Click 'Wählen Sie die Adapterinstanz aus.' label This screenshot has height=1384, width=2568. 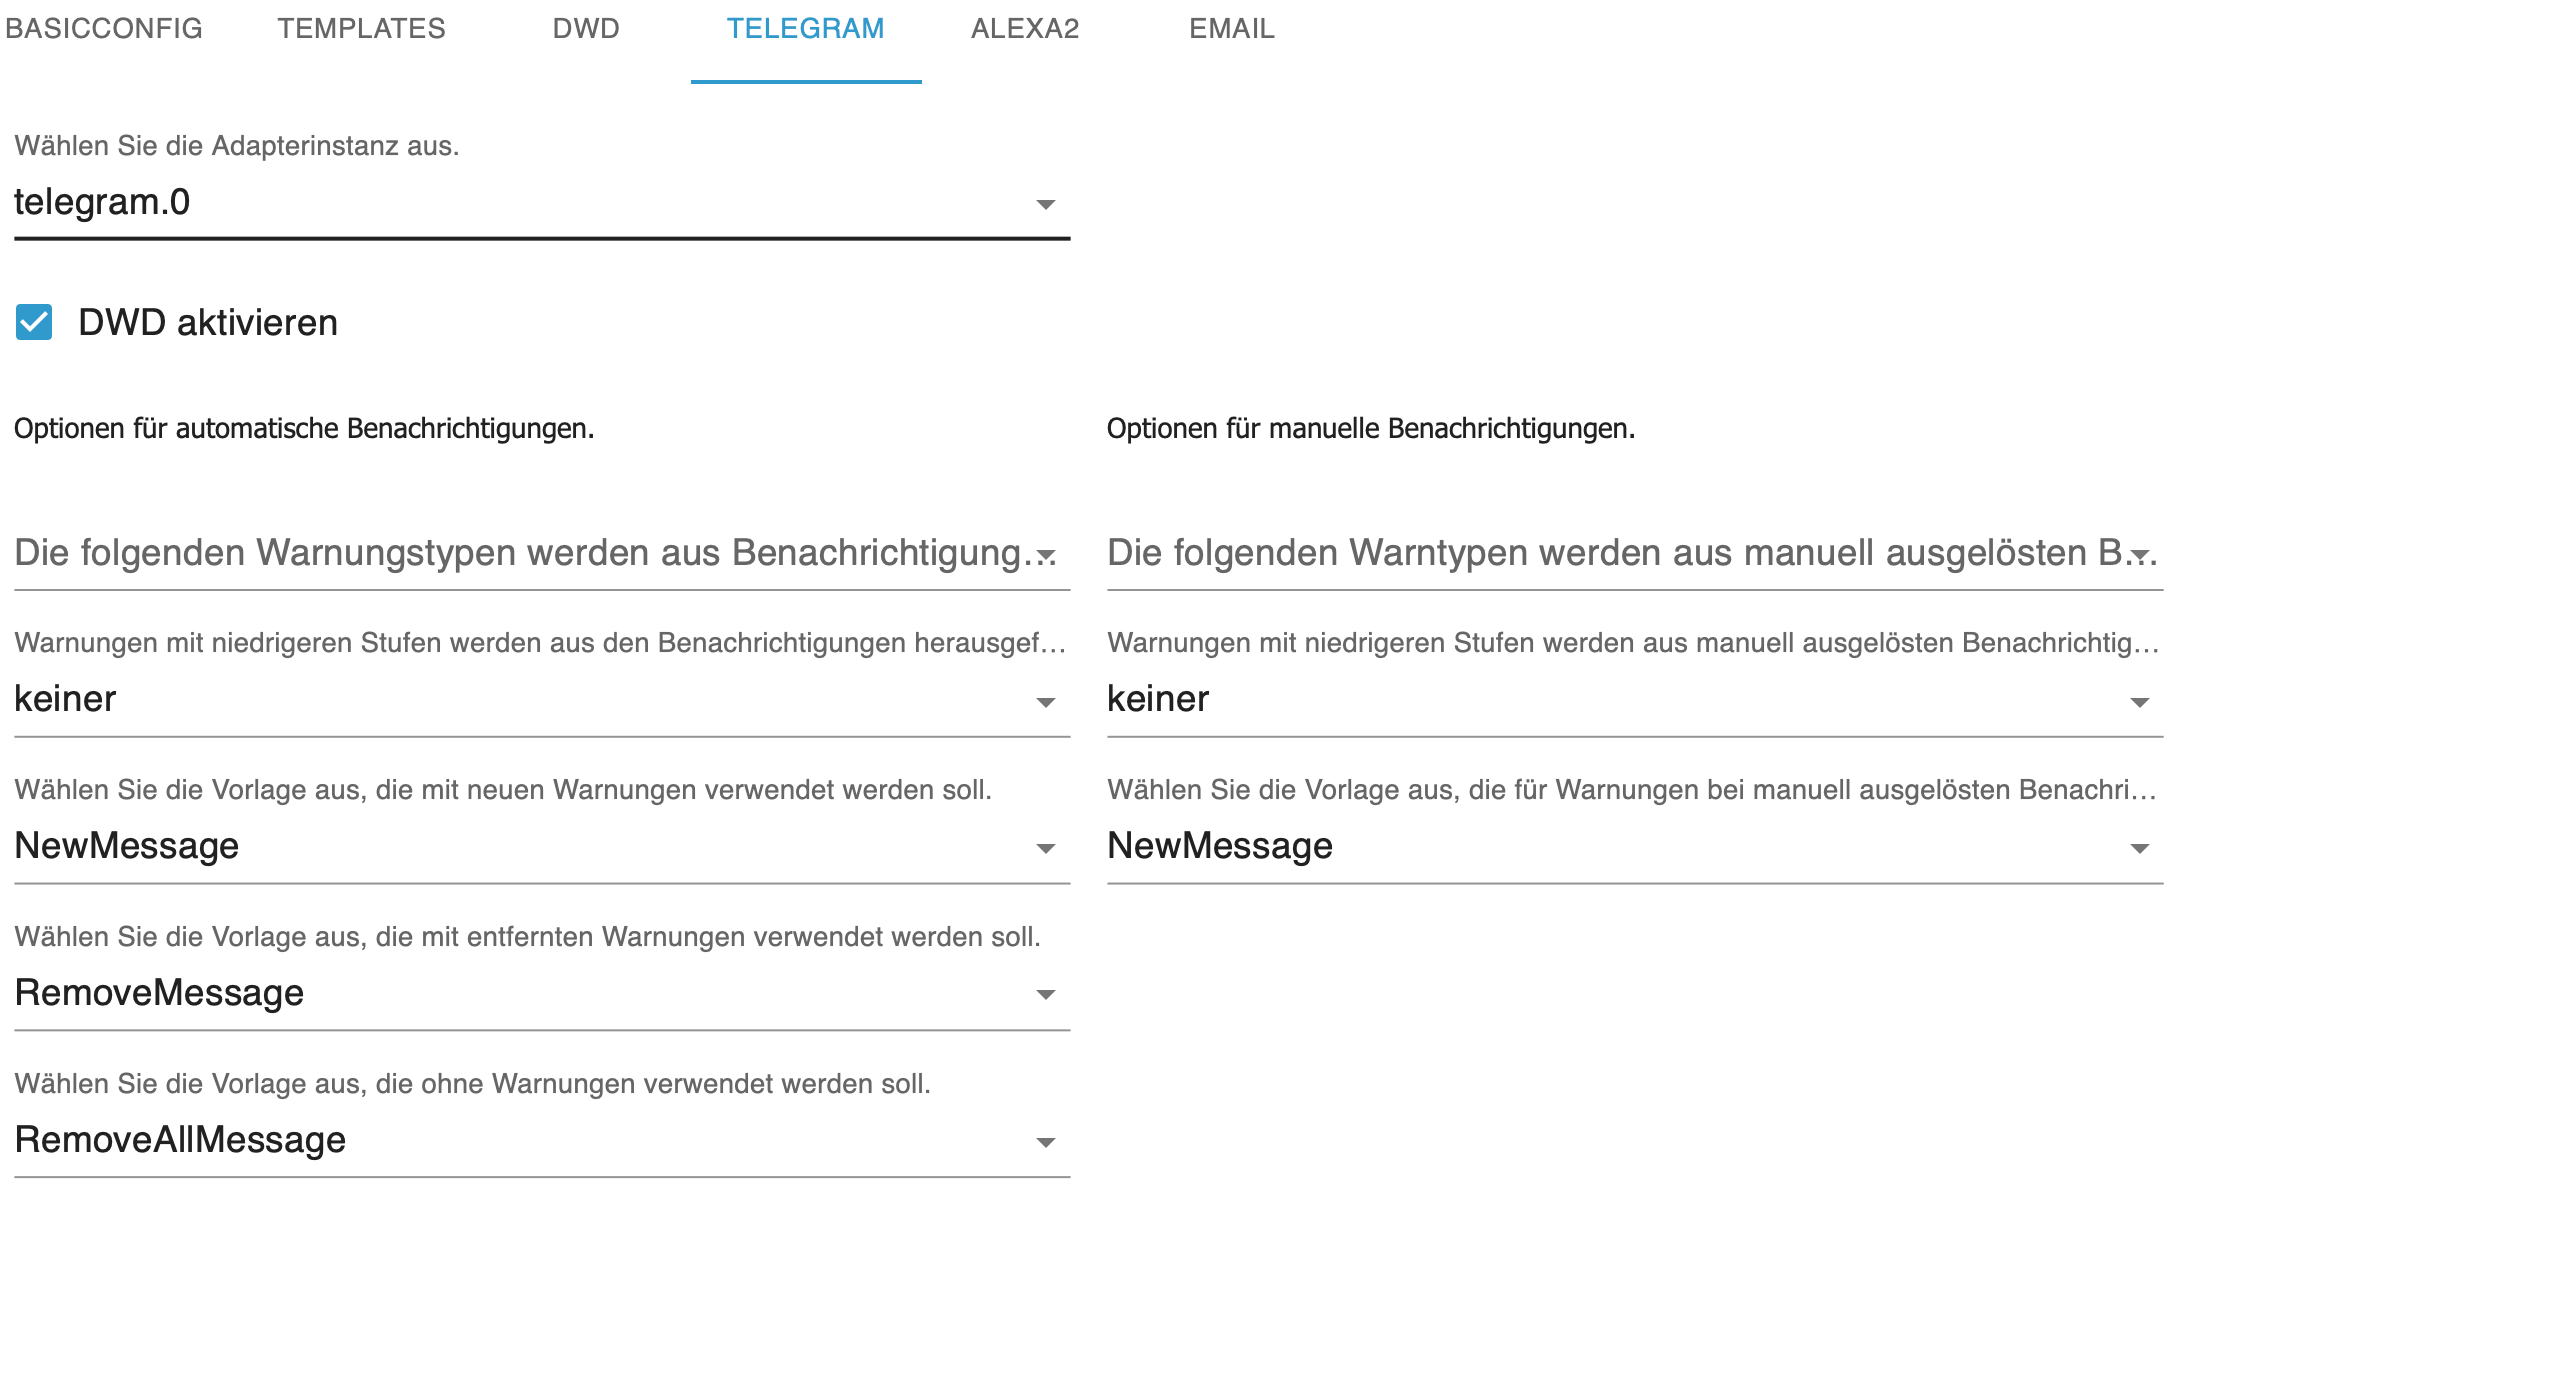[237, 146]
